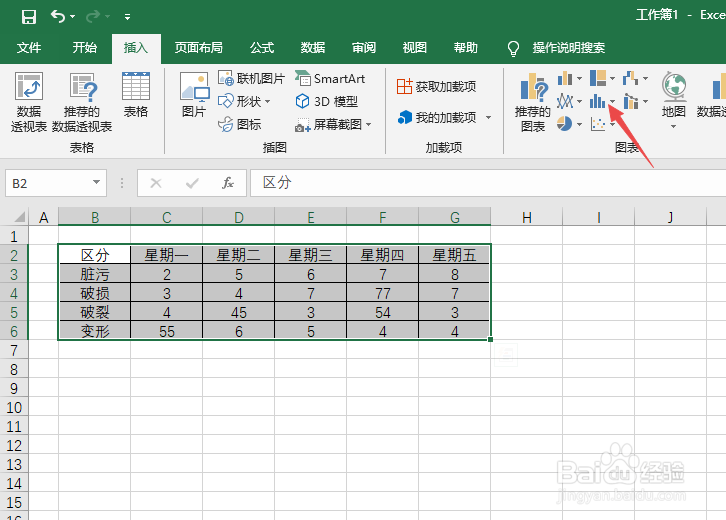This screenshot has height=520, width=726.
Task: Open 推荐的图表 recommended charts
Action: coord(533,102)
